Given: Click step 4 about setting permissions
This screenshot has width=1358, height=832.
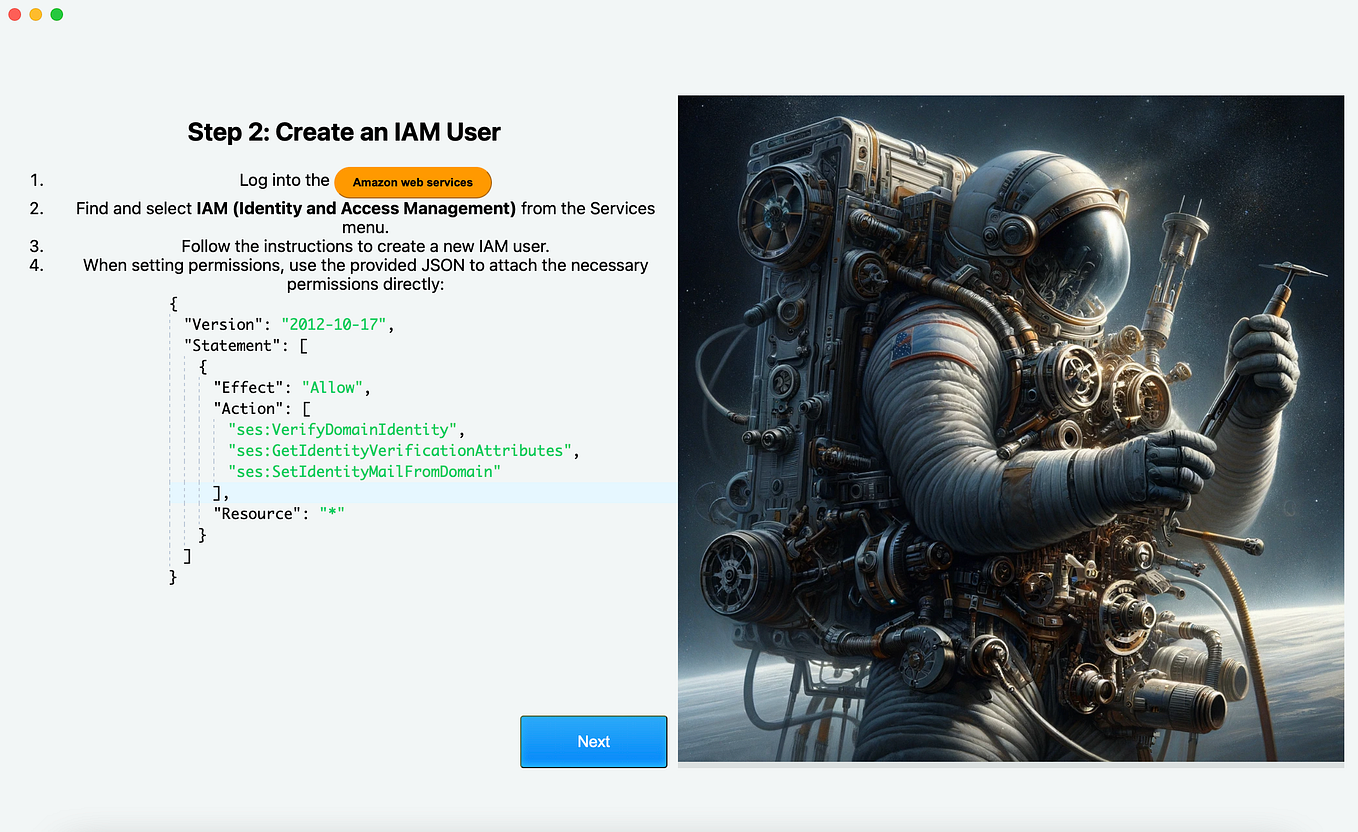Looking at the screenshot, I should pyautogui.click(x=364, y=274).
